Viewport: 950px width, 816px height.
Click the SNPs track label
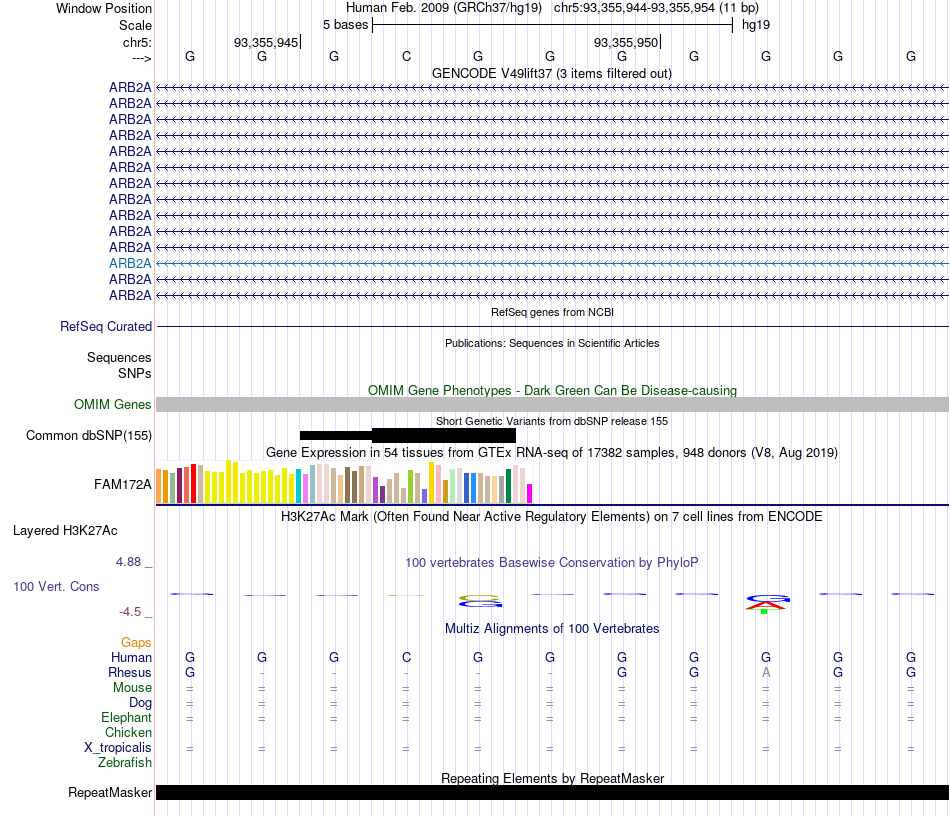pyautogui.click(x=135, y=373)
